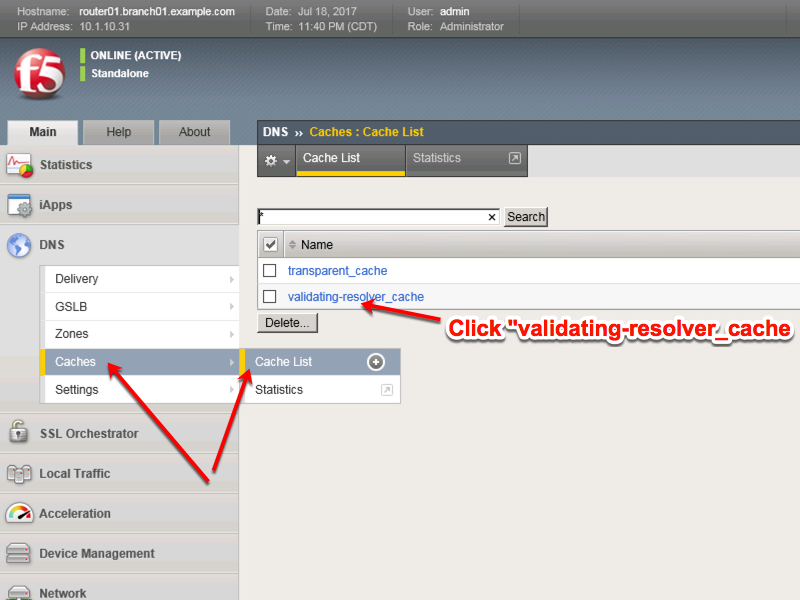This screenshot has height=600, width=800.
Task: Clear search field with the X icon
Action: tap(492, 217)
